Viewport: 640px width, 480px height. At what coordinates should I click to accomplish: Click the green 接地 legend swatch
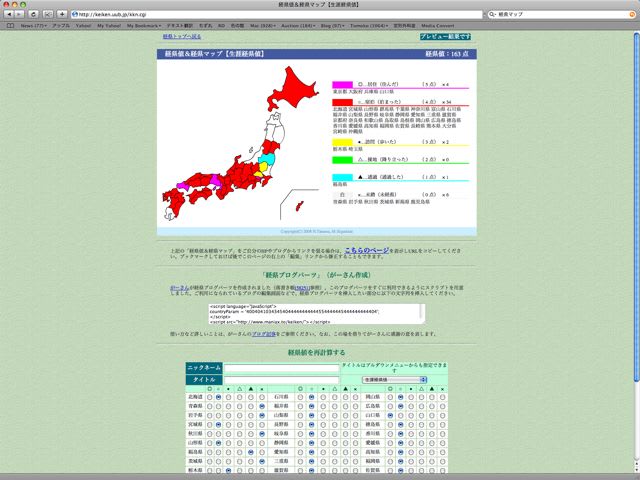pos(342,160)
